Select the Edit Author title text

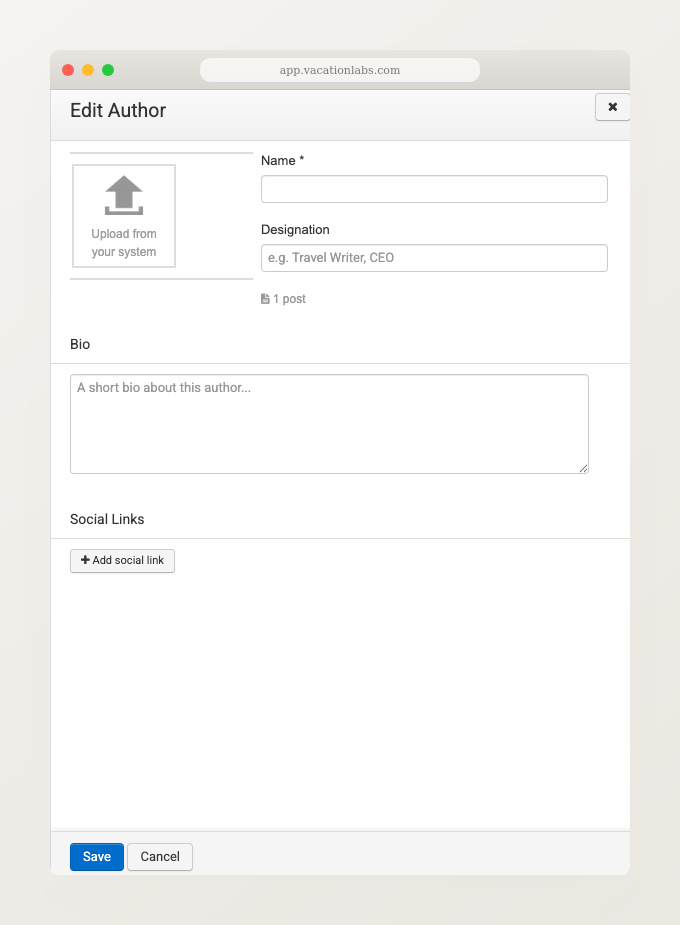pos(118,110)
